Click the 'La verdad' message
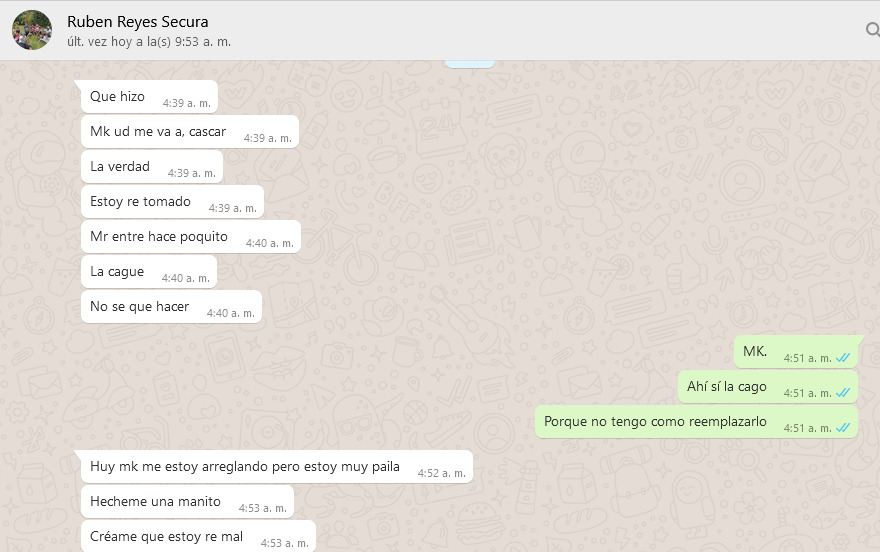 152,167
